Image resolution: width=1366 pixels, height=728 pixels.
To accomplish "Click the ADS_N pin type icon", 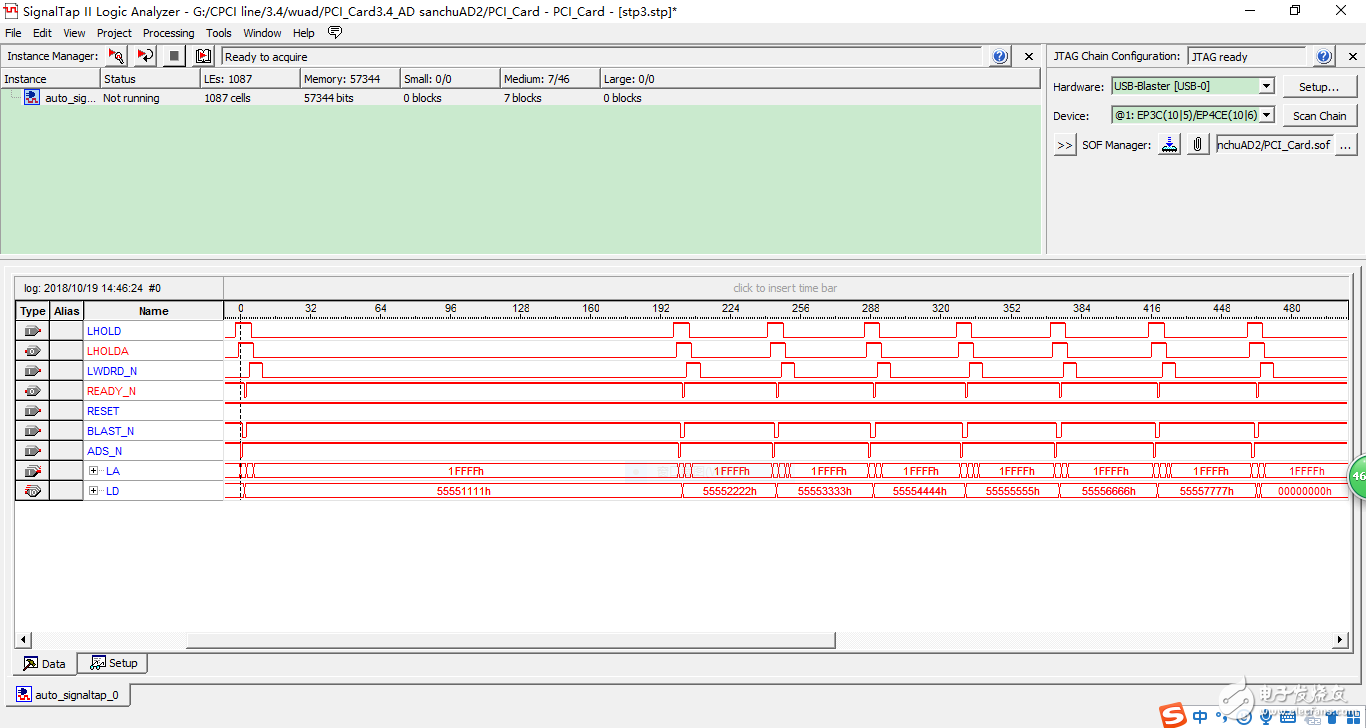I will click(33, 451).
